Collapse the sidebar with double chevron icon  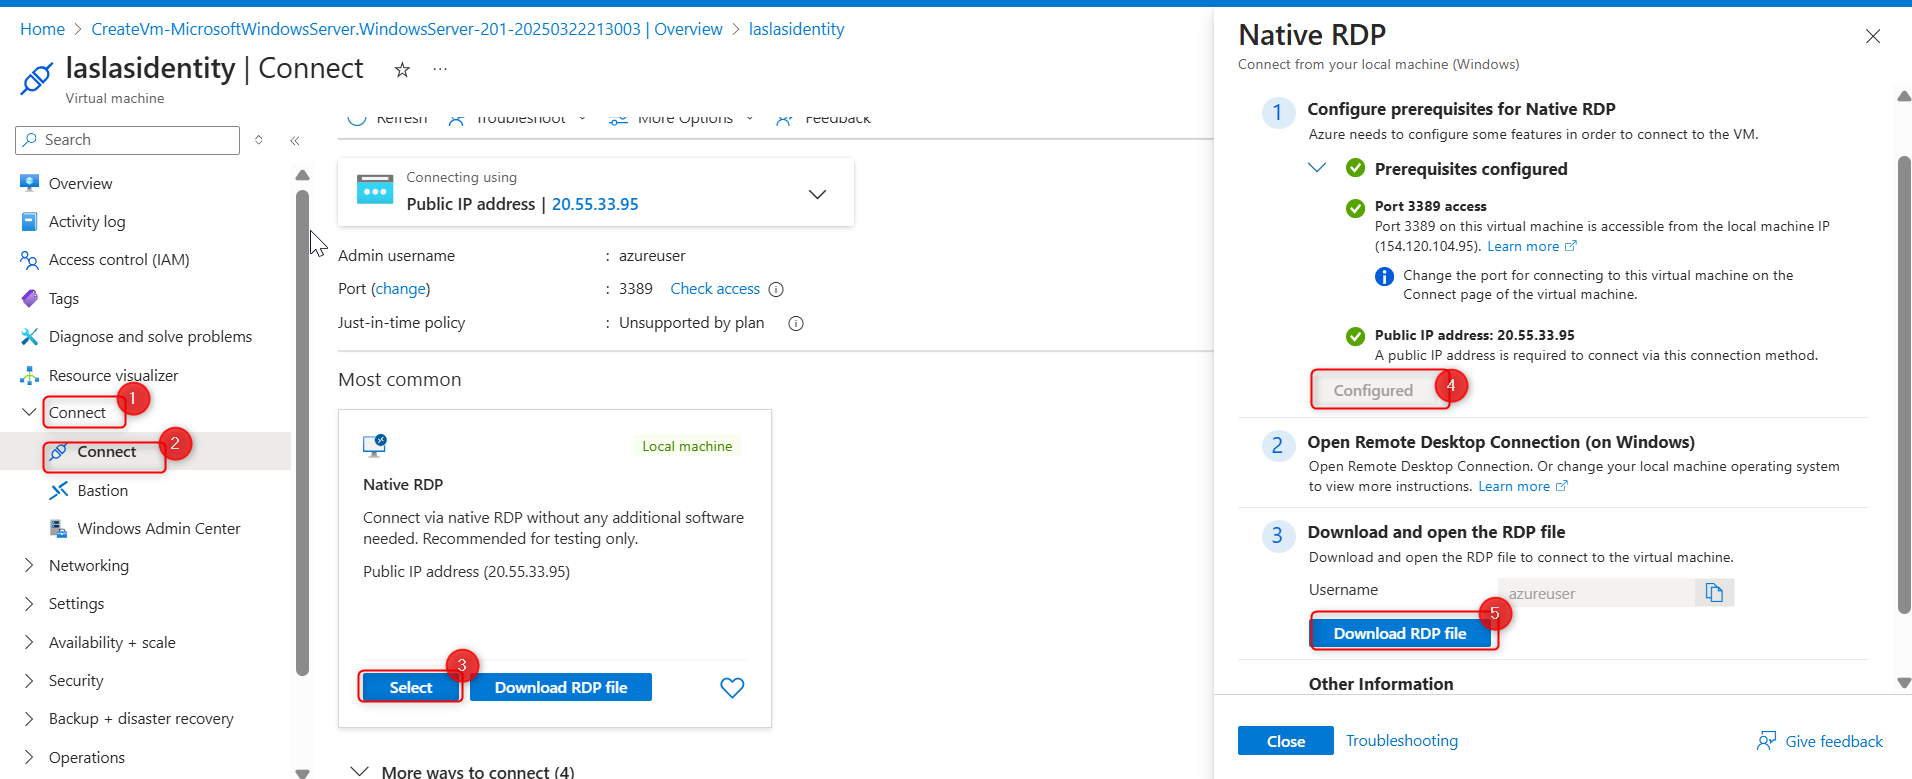295,141
